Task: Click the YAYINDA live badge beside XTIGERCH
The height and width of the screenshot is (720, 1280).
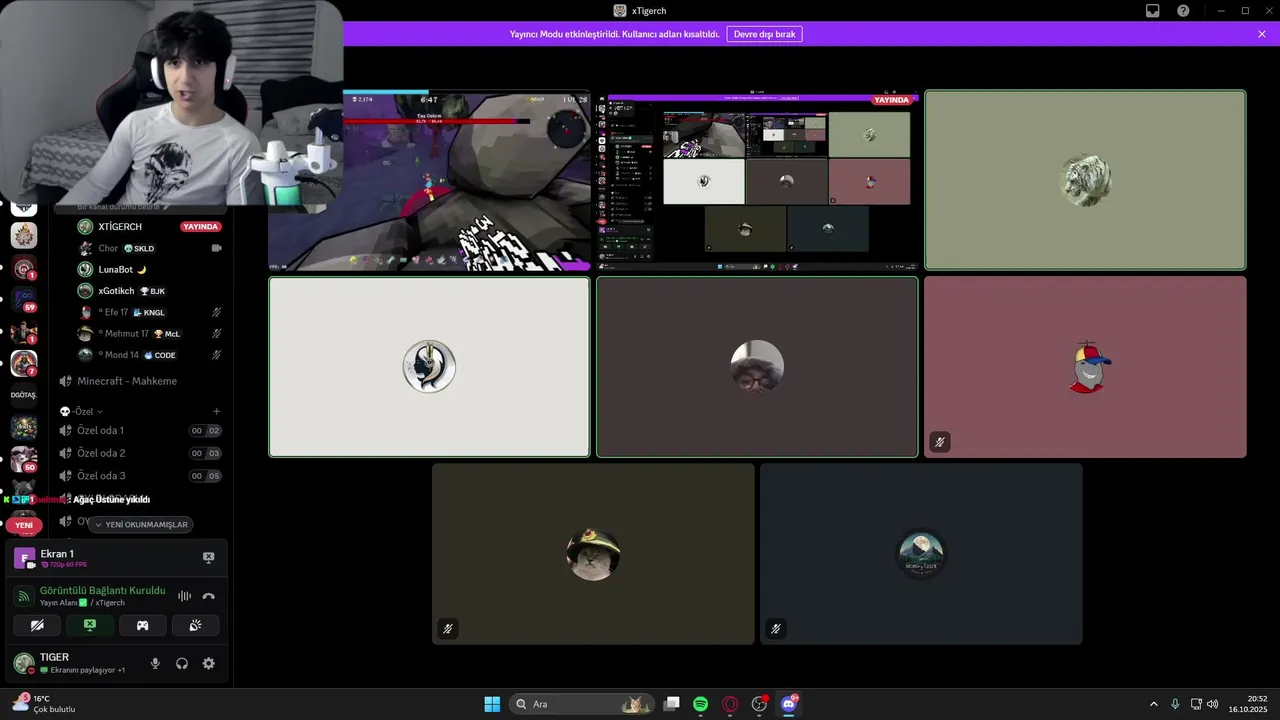Action: point(200,227)
